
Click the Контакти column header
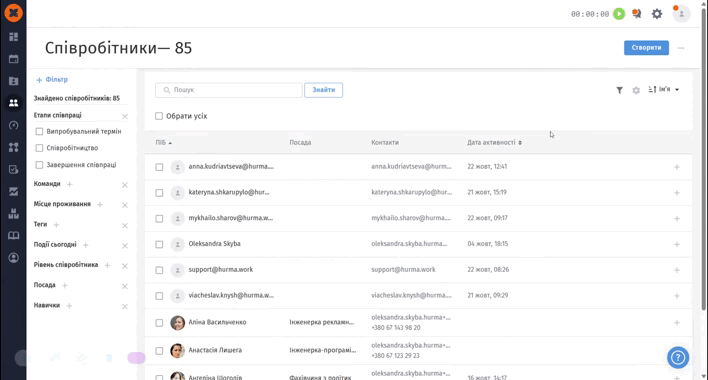[x=385, y=142]
